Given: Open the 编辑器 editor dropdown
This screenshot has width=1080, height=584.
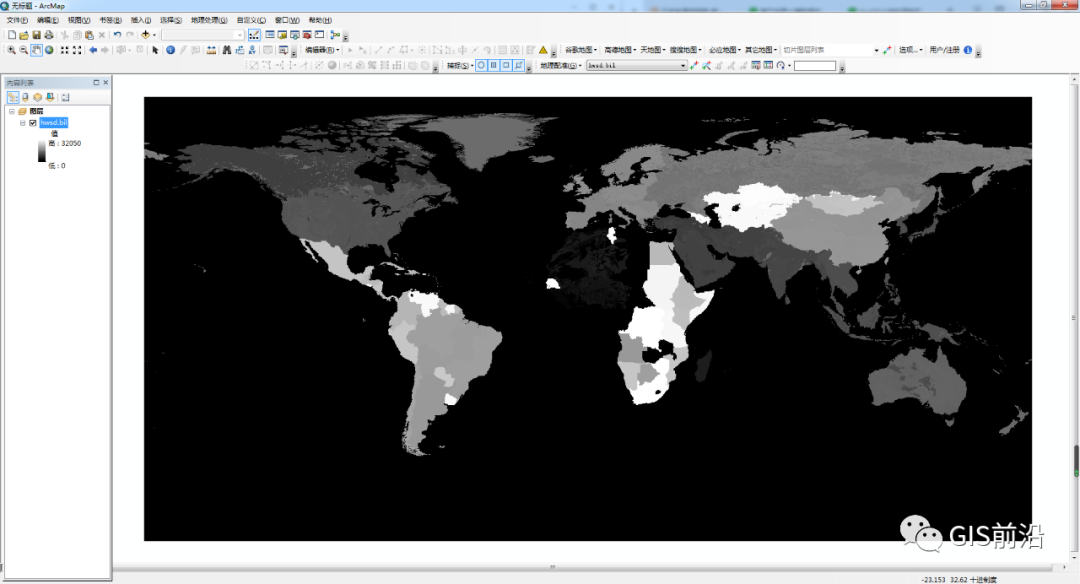Looking at the screenshot, I should [x=322, y=50].
